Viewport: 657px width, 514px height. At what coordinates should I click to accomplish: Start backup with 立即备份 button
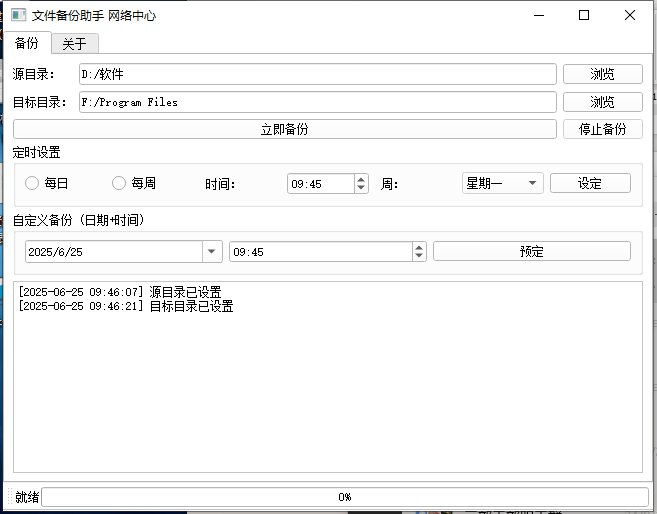(284, 129)
